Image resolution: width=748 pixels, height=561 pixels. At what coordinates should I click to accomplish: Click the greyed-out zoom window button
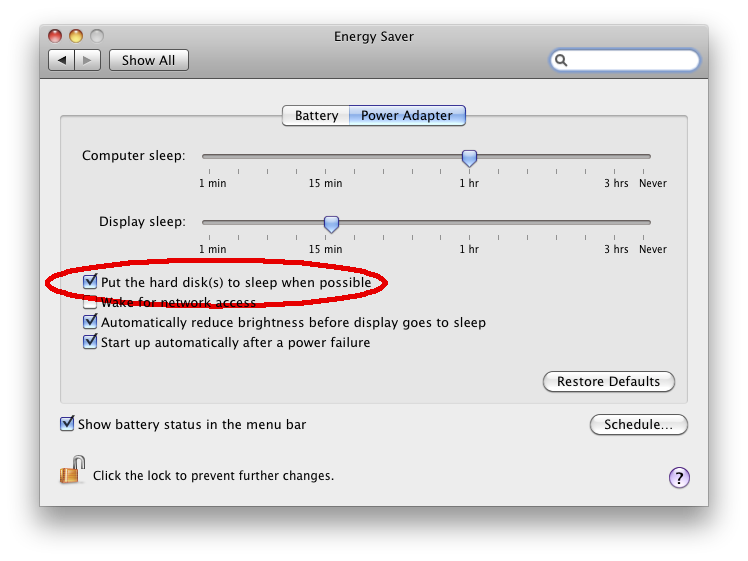(97, 36)
